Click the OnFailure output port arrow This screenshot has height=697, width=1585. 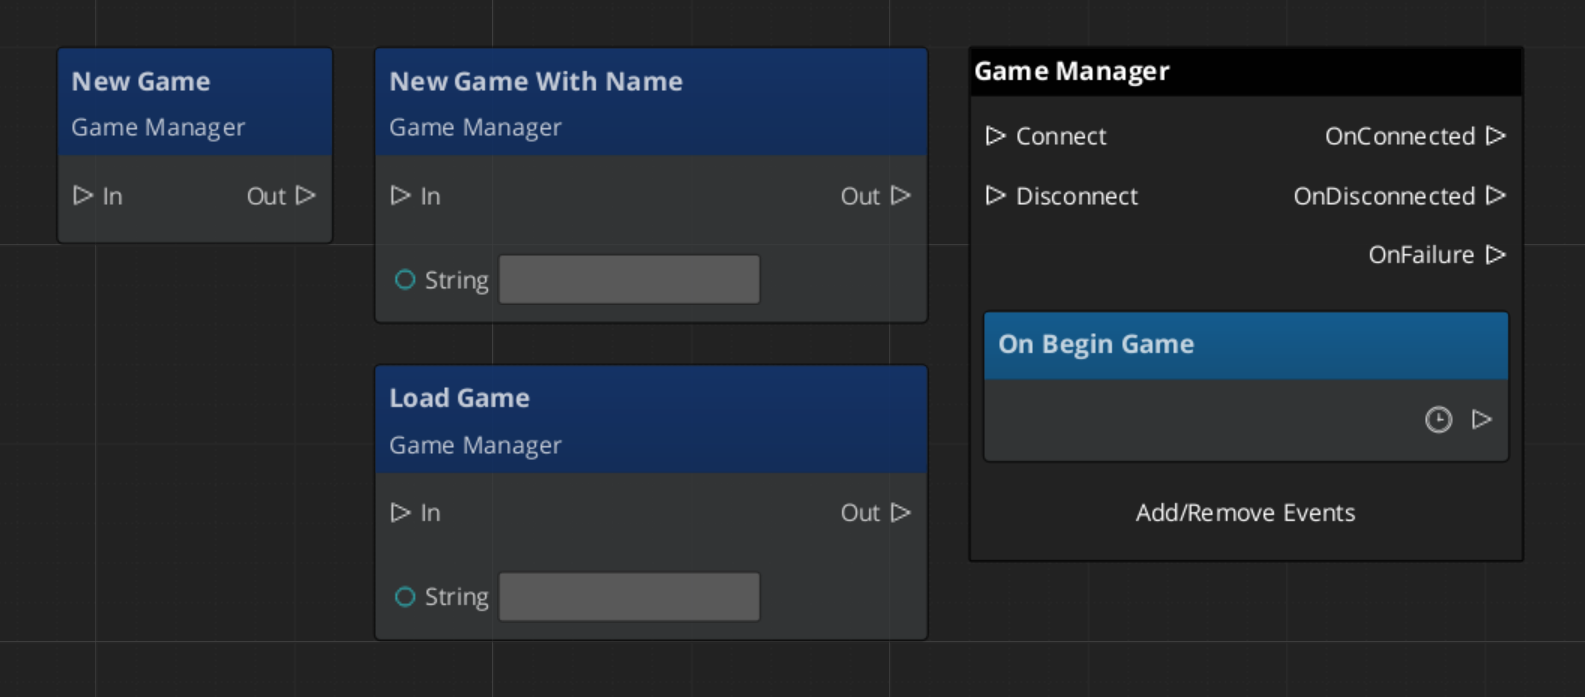click(1496, 255)
